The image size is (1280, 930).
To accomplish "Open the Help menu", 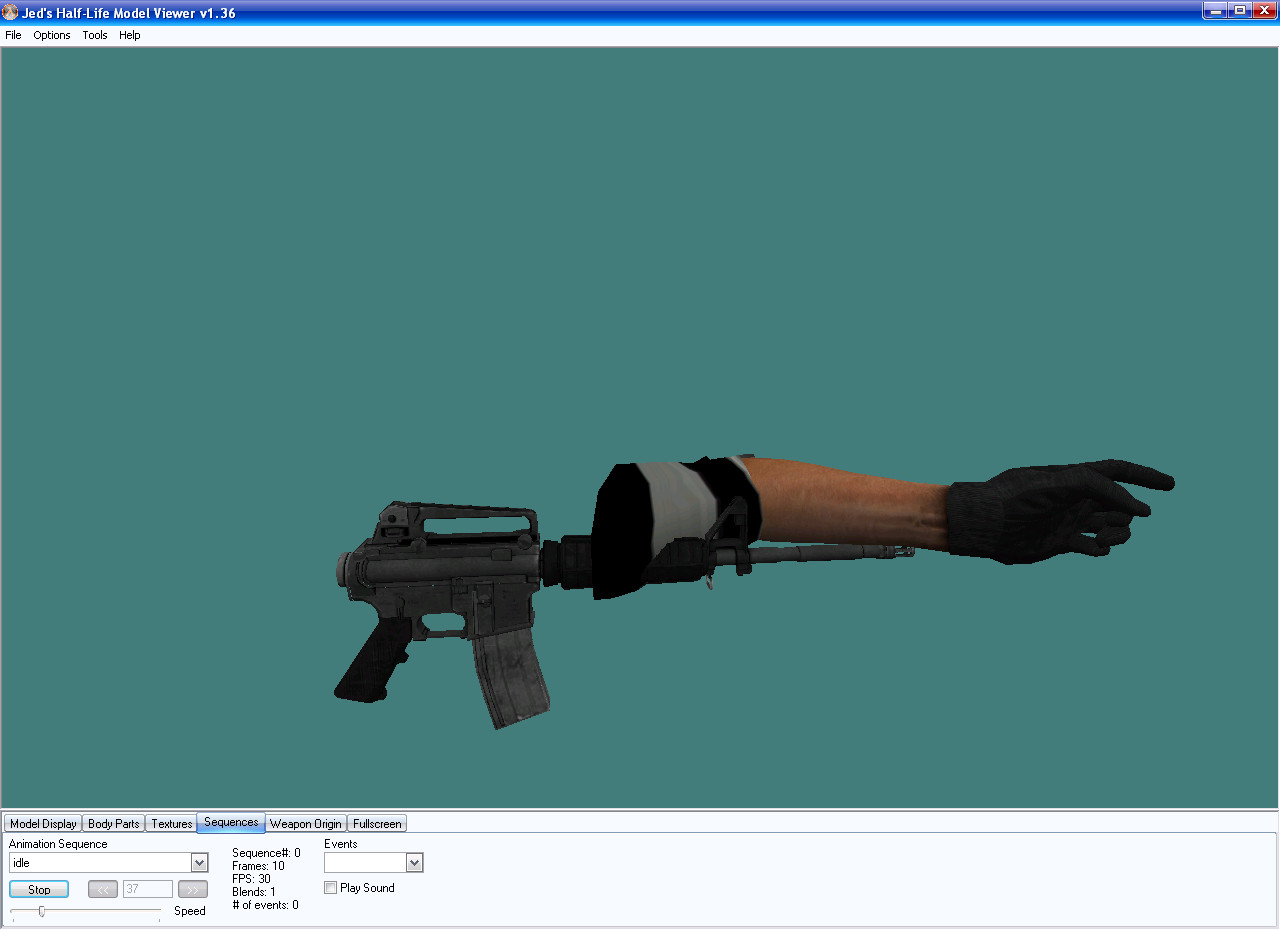I will coord(130,35).
